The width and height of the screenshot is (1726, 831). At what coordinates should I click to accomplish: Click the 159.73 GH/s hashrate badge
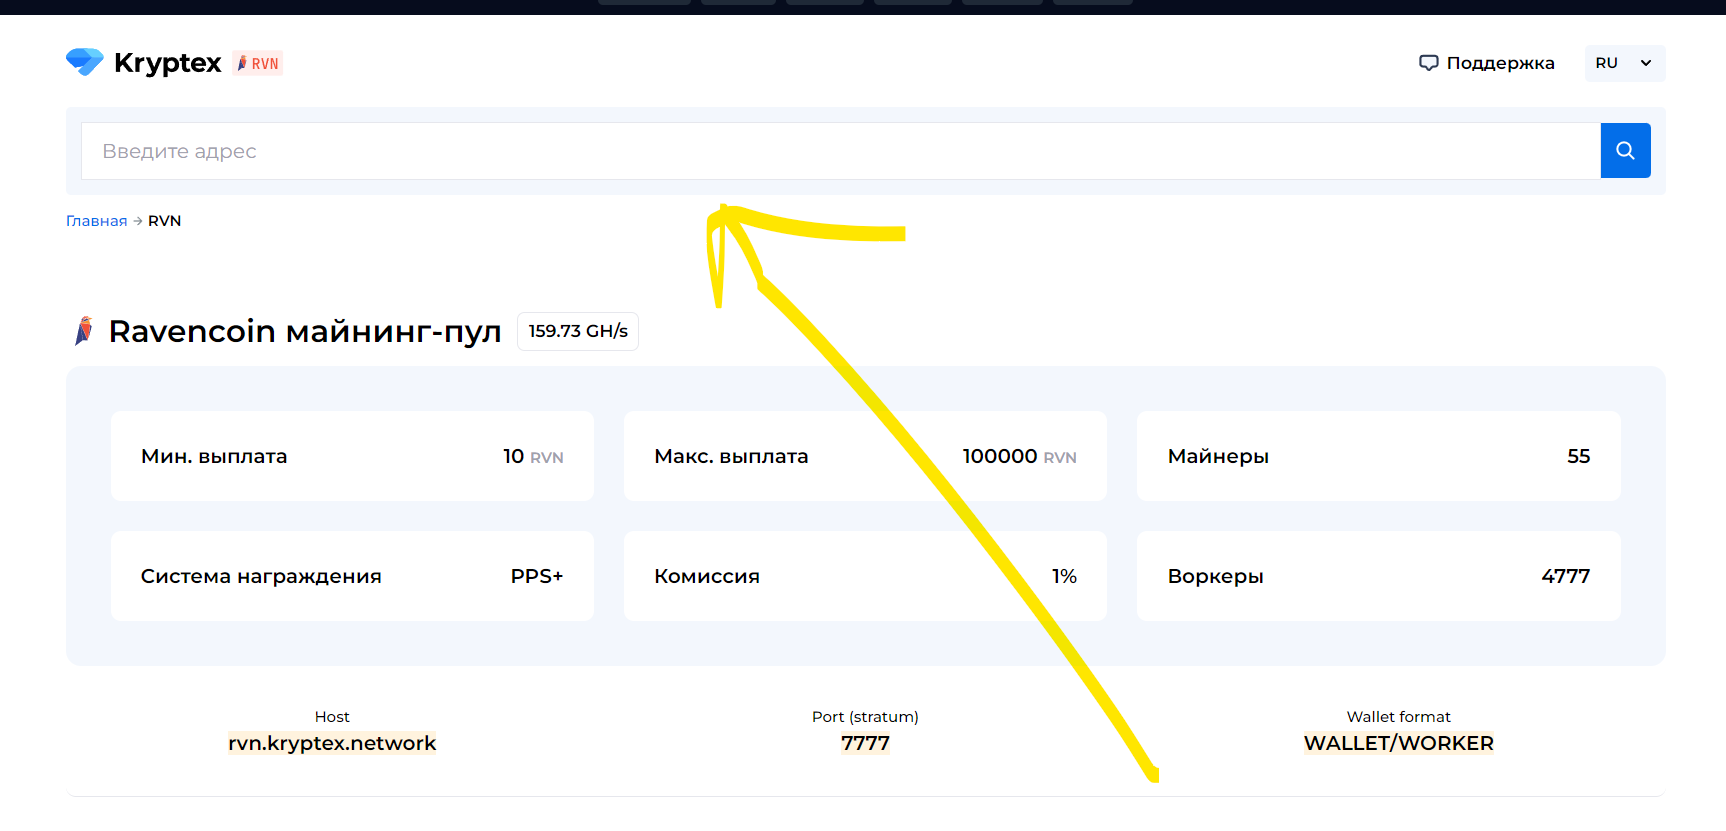pos(578,331)
